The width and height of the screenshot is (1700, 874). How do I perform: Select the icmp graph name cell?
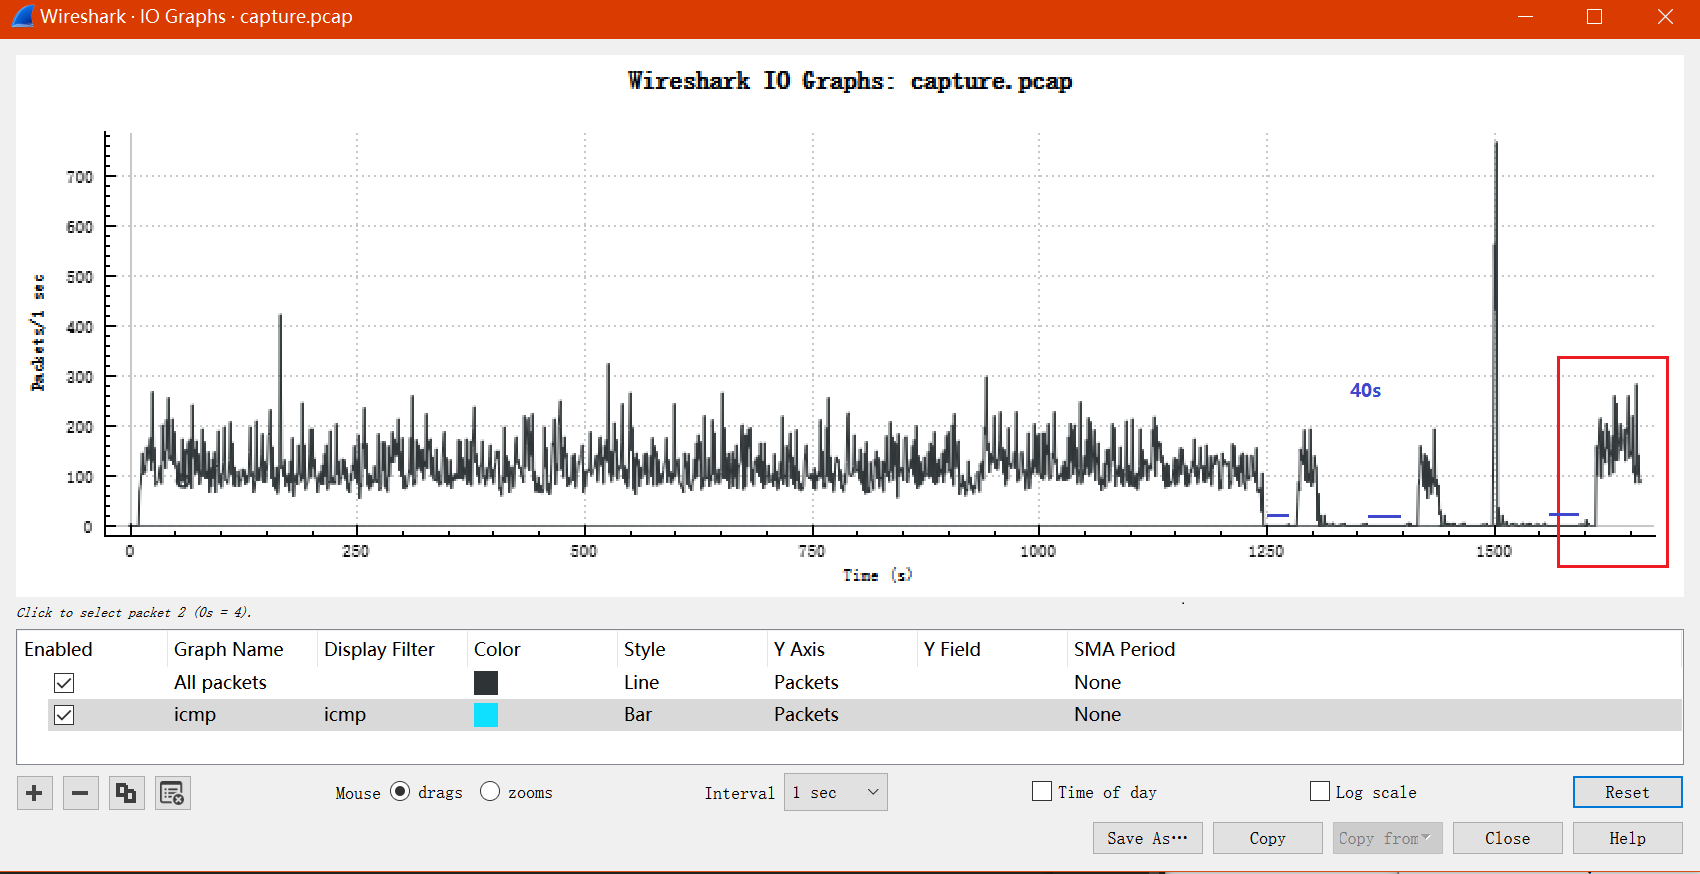click(x=195, y=715)
